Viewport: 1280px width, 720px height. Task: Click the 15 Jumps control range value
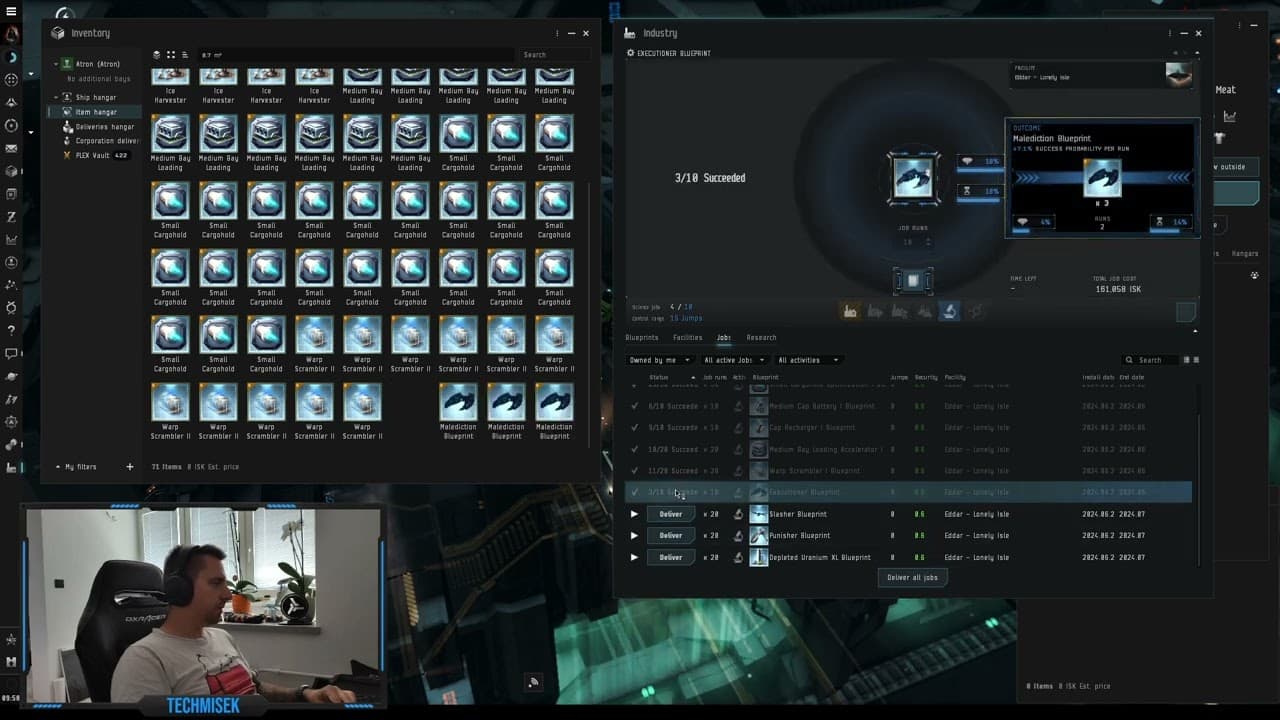tap(685, 318)
